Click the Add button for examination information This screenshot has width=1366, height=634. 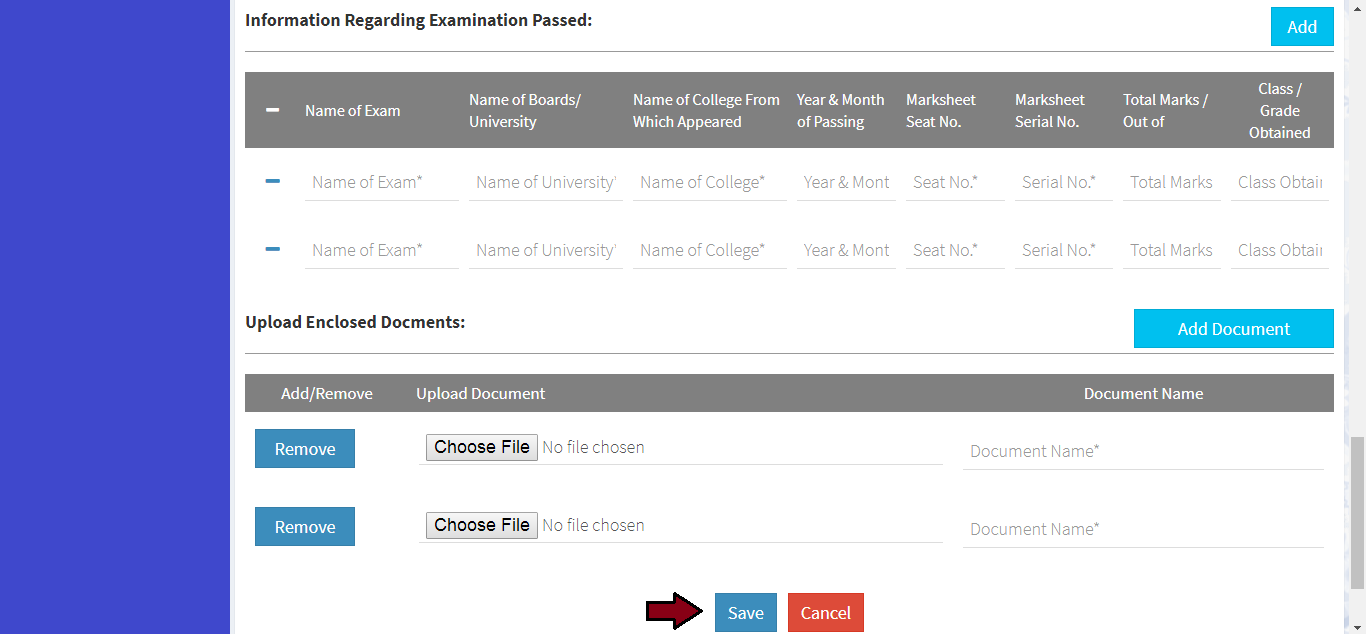1301,27
